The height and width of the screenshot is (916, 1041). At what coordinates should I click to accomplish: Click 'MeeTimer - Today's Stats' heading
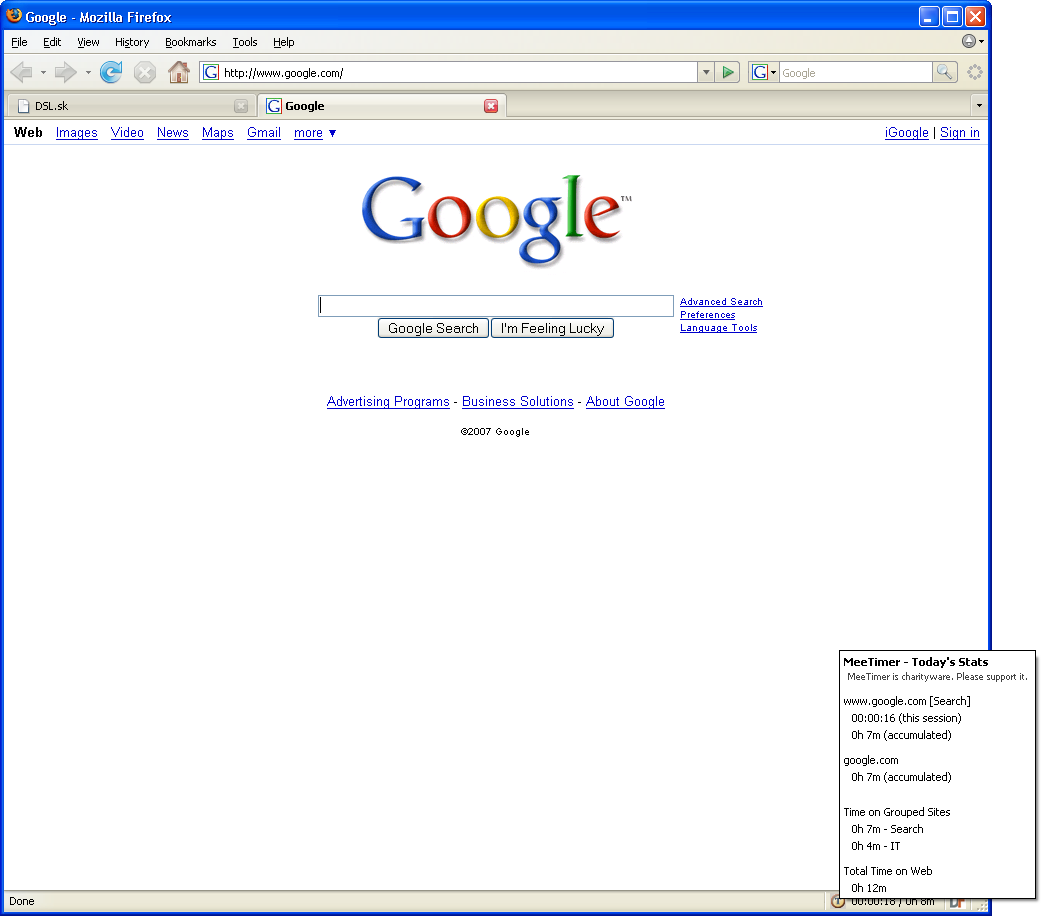(916, 662)
